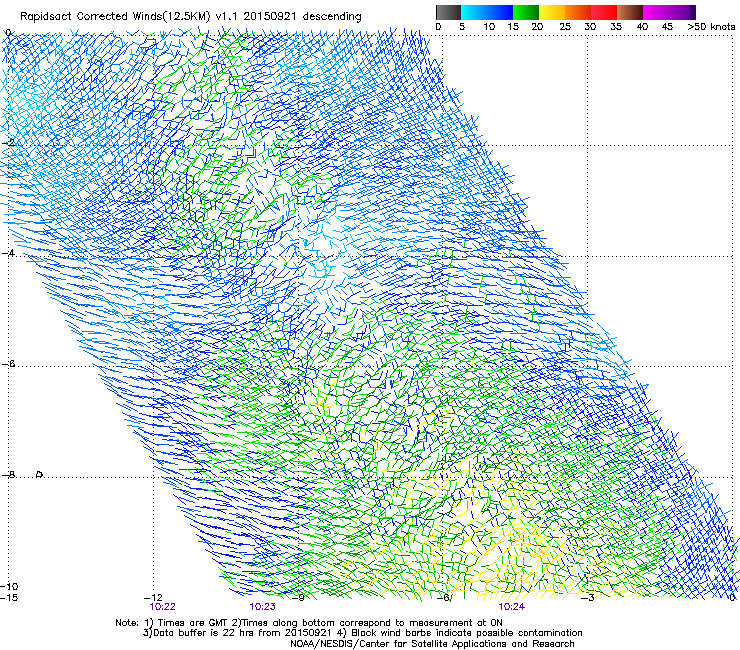Click the red 30-35 knots color swatch

tap(604, 12)
